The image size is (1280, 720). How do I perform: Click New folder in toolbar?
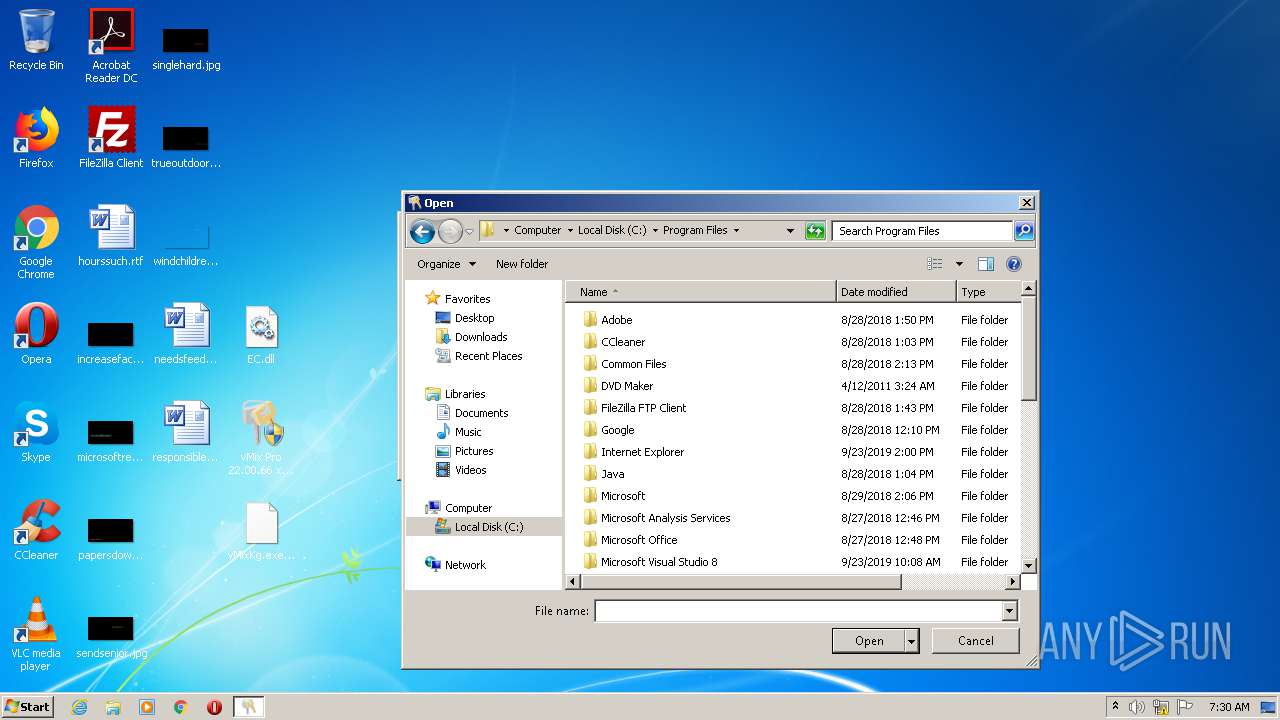click(522, 264)
